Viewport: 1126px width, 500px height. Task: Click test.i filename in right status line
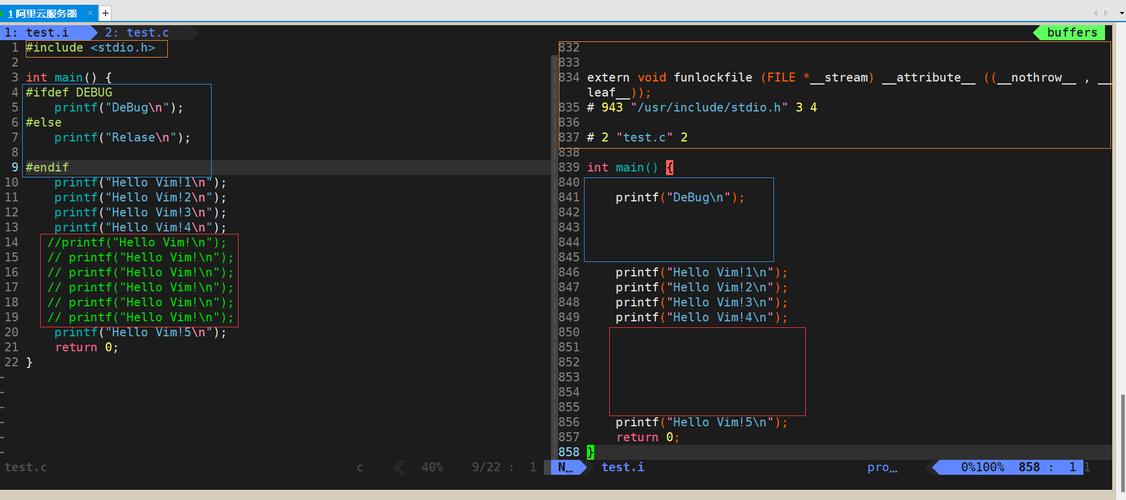[623, 468]
